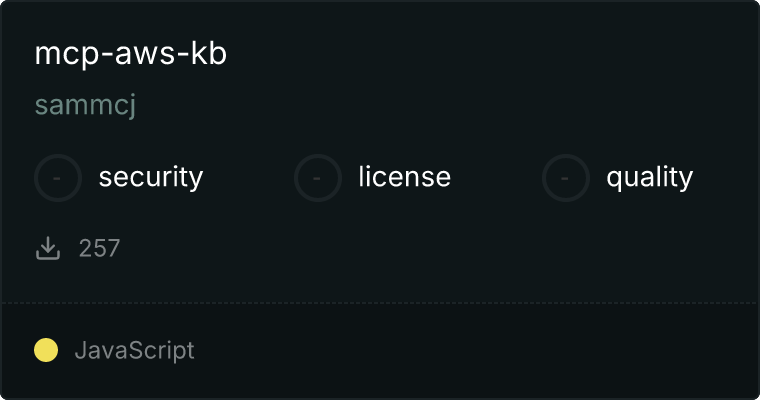Click the 257 downloads count
Viewport: 760px width, 400px height.
tap(99, 248)
